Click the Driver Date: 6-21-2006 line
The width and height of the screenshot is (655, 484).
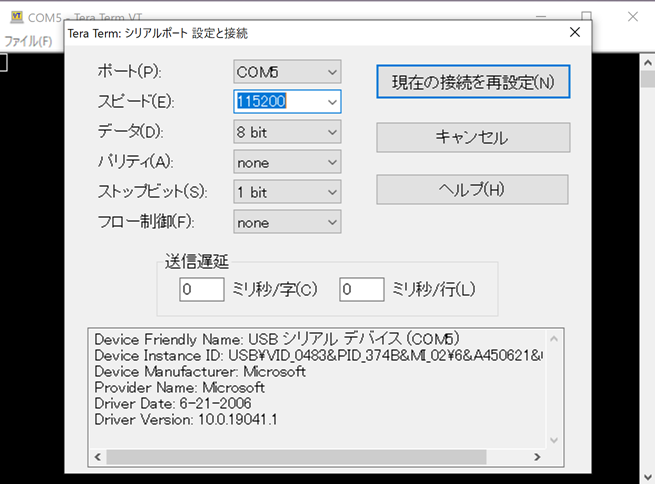tap(173, 403)
